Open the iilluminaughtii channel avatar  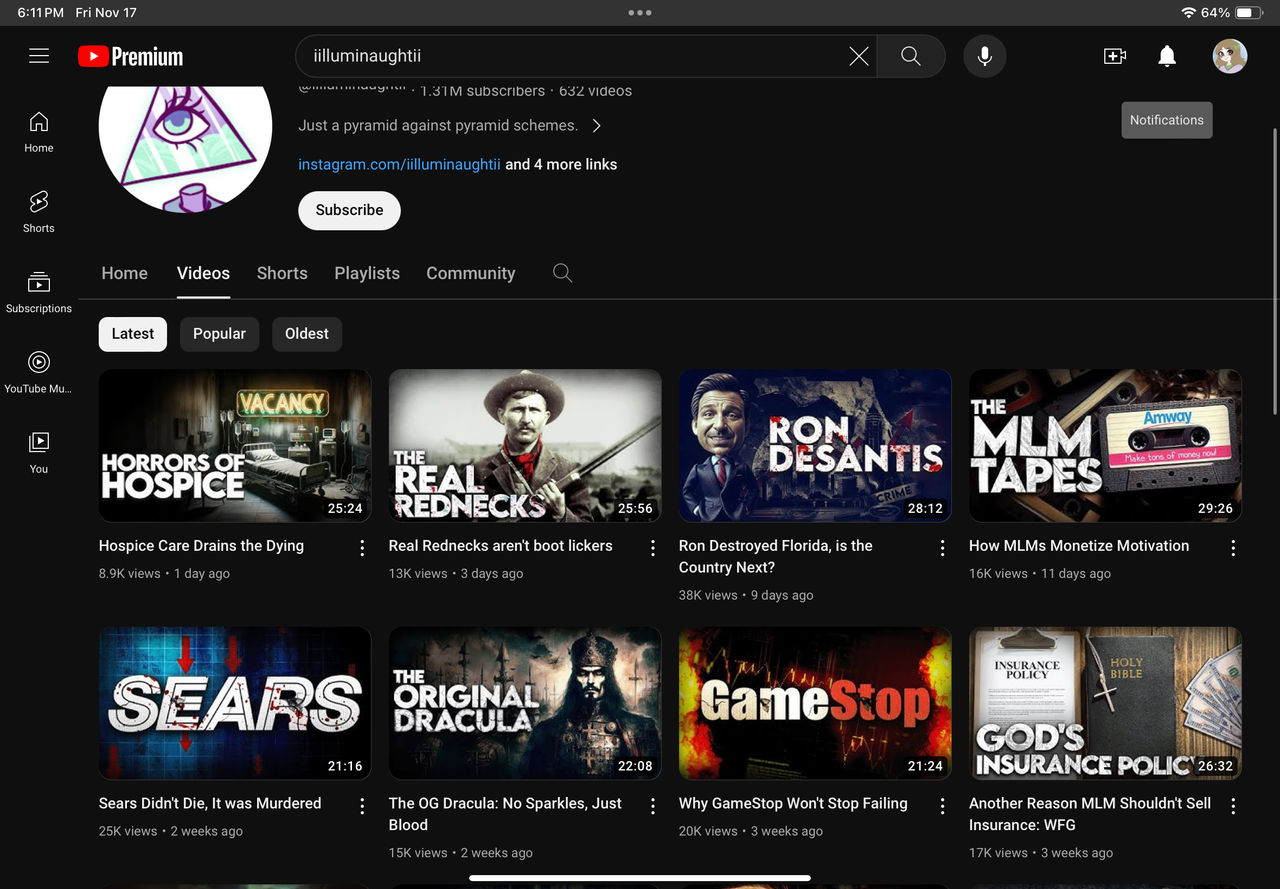[185, 147]
